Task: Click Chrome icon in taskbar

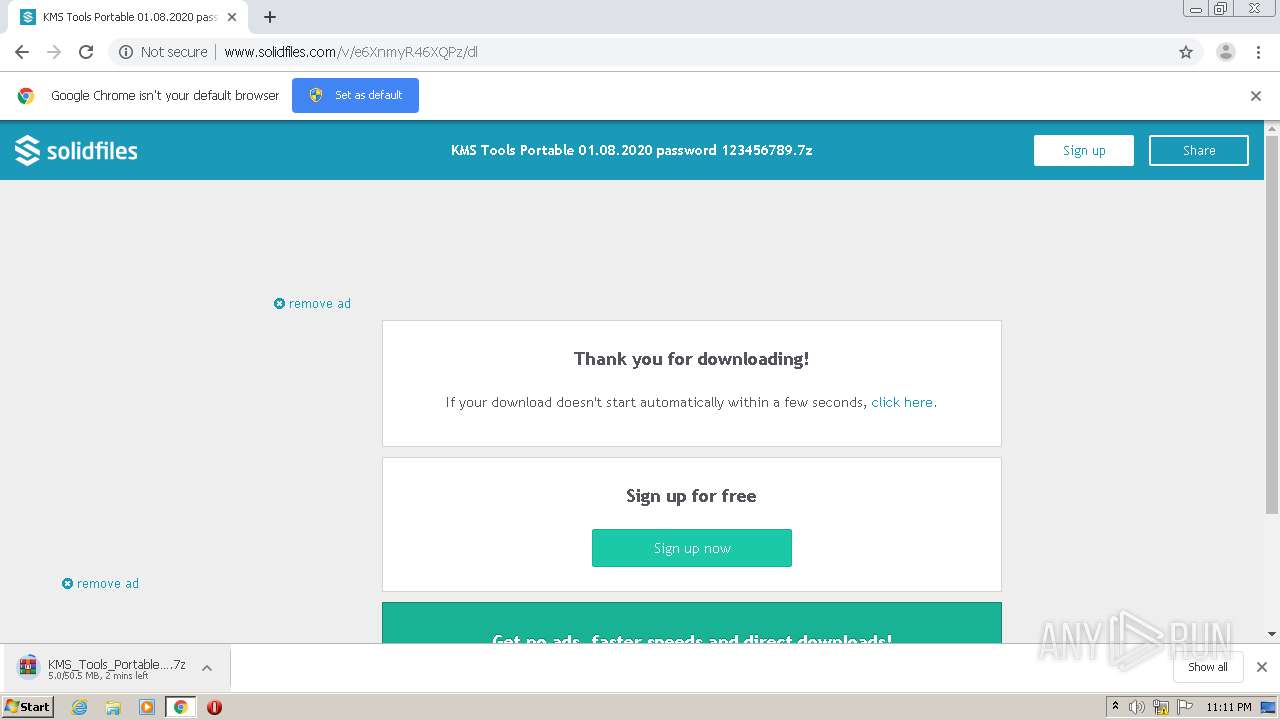Action: point(180,707)
